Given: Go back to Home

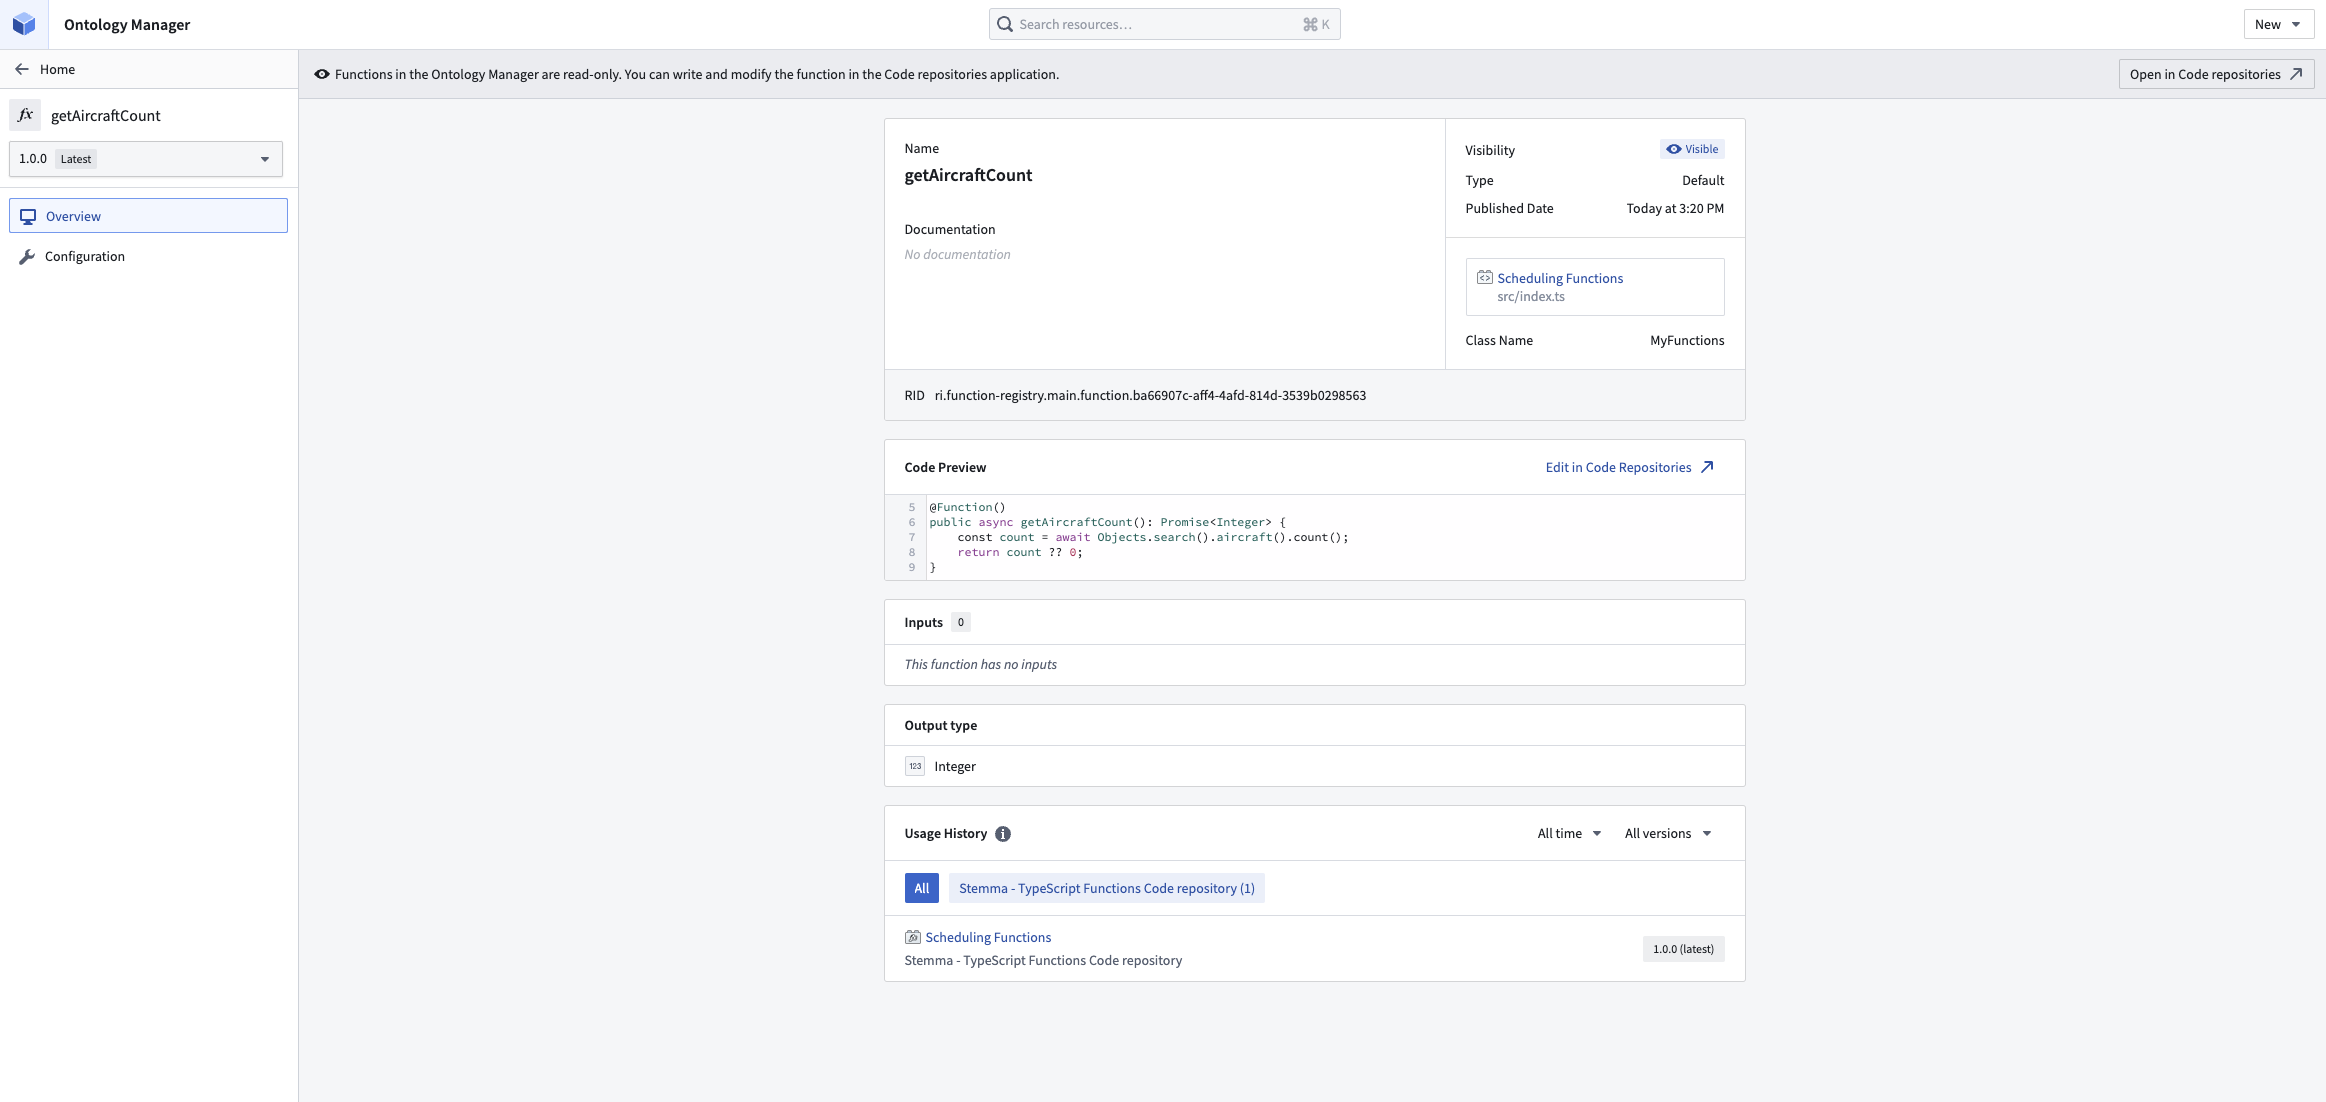Looking at the screenshot, I should 57,69.
